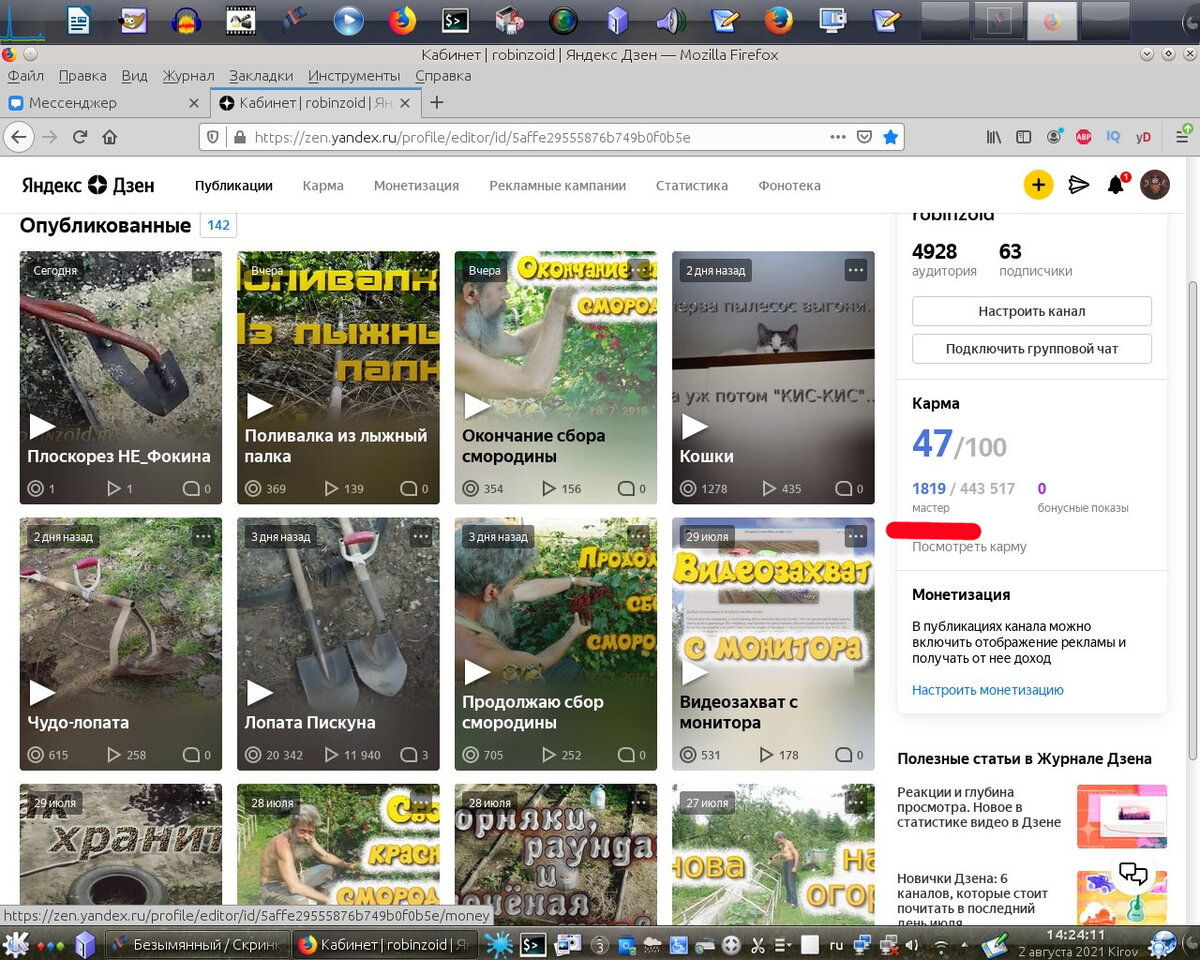The height and width of the screenshot is (960, 1200).
Task: Open options menu on Чудо-лопата card
Action: tap(203, 536)
